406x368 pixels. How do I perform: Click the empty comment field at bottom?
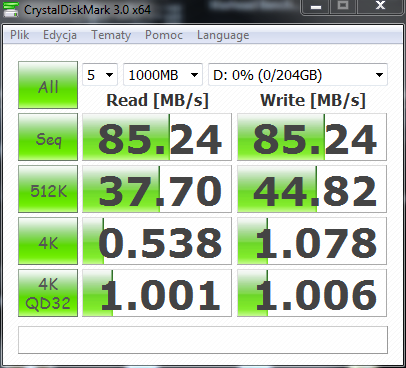pyautogui.click(x=203, y=340)
